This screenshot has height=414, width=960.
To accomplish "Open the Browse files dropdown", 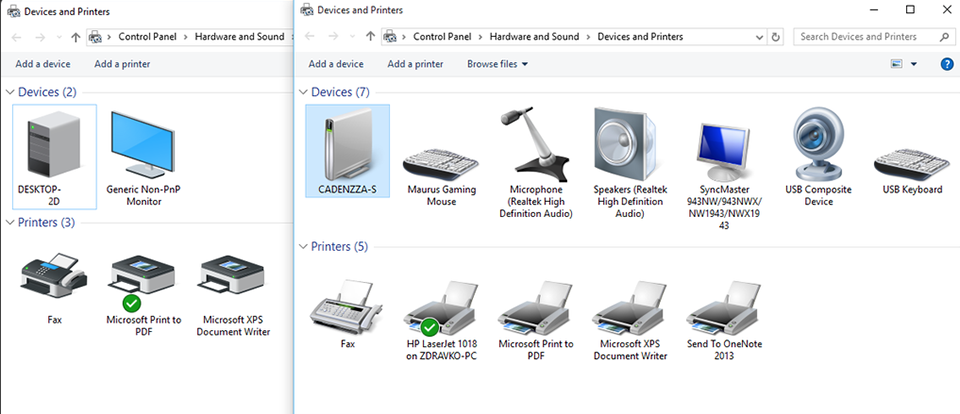I will (497, 64).
